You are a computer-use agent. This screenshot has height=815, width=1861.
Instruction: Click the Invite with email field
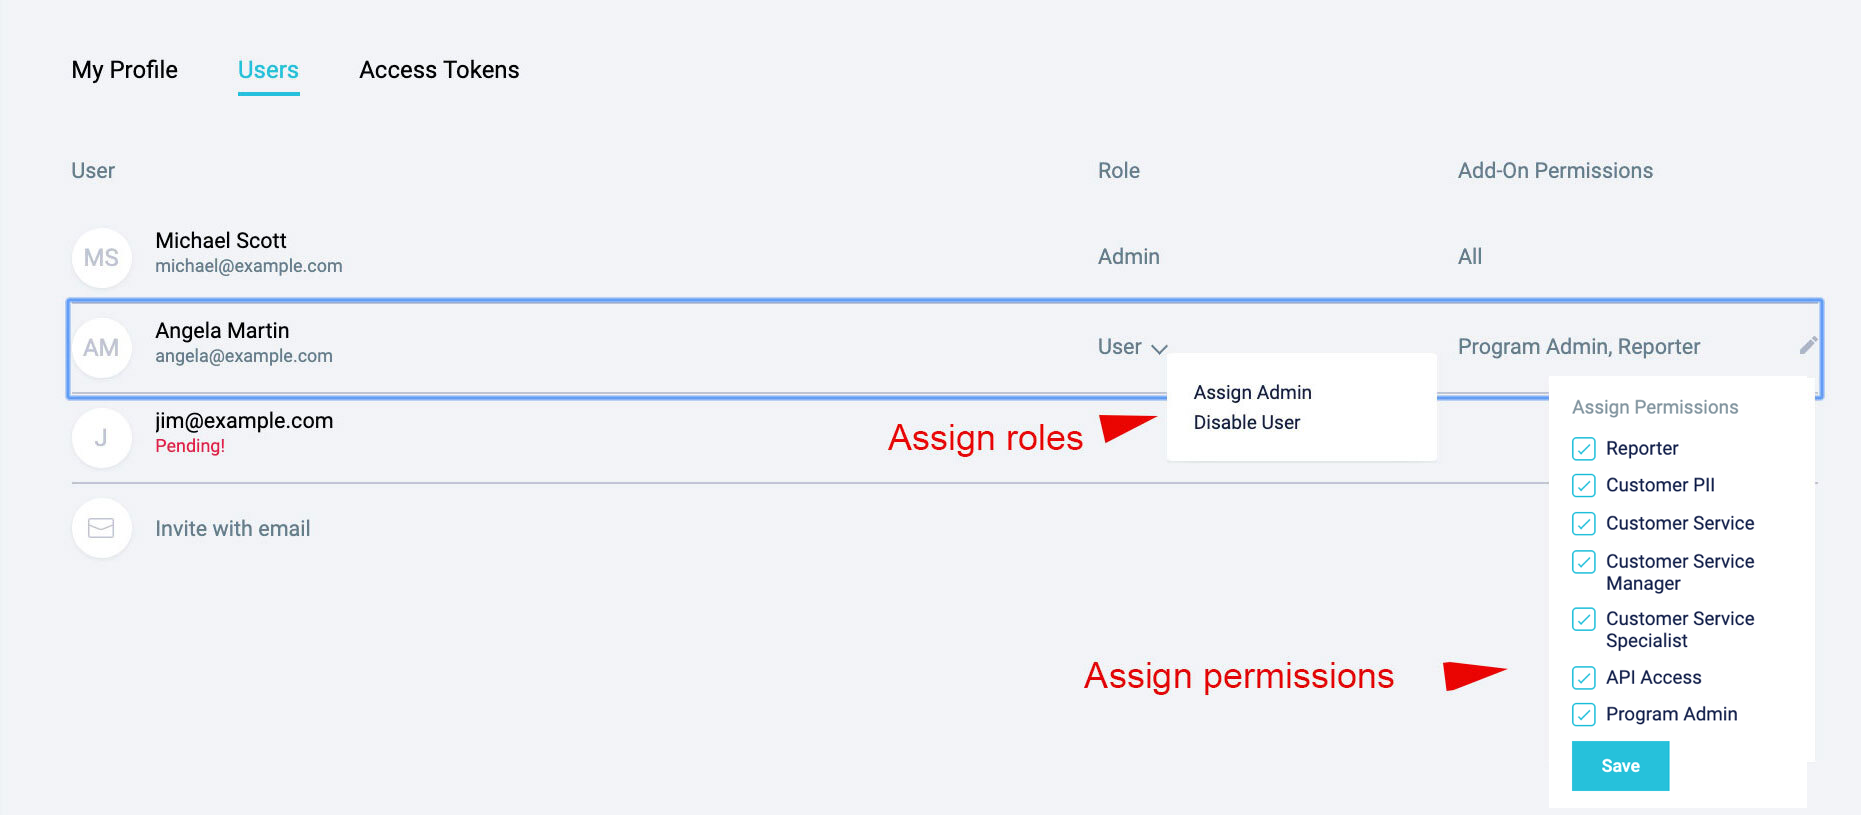click(232, 528)
